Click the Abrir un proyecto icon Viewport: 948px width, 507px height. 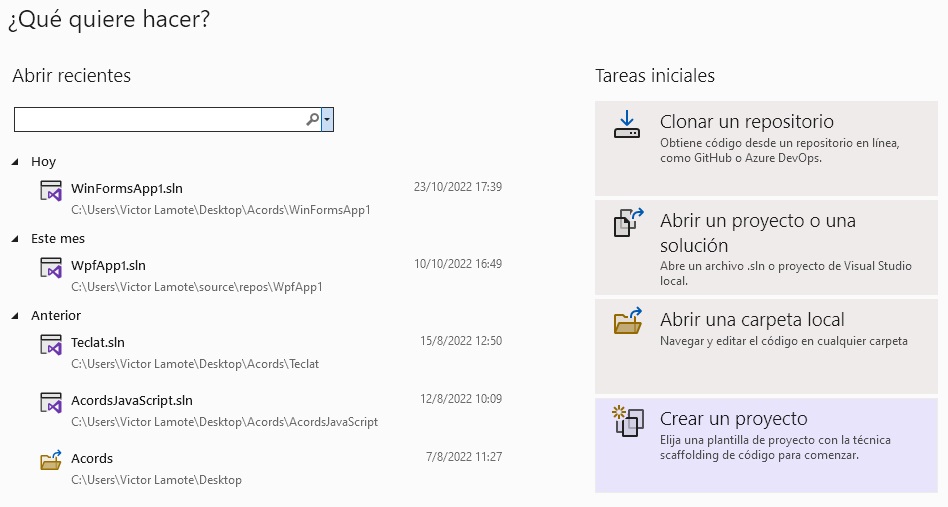pyautogui.click(x=629, y=222)
